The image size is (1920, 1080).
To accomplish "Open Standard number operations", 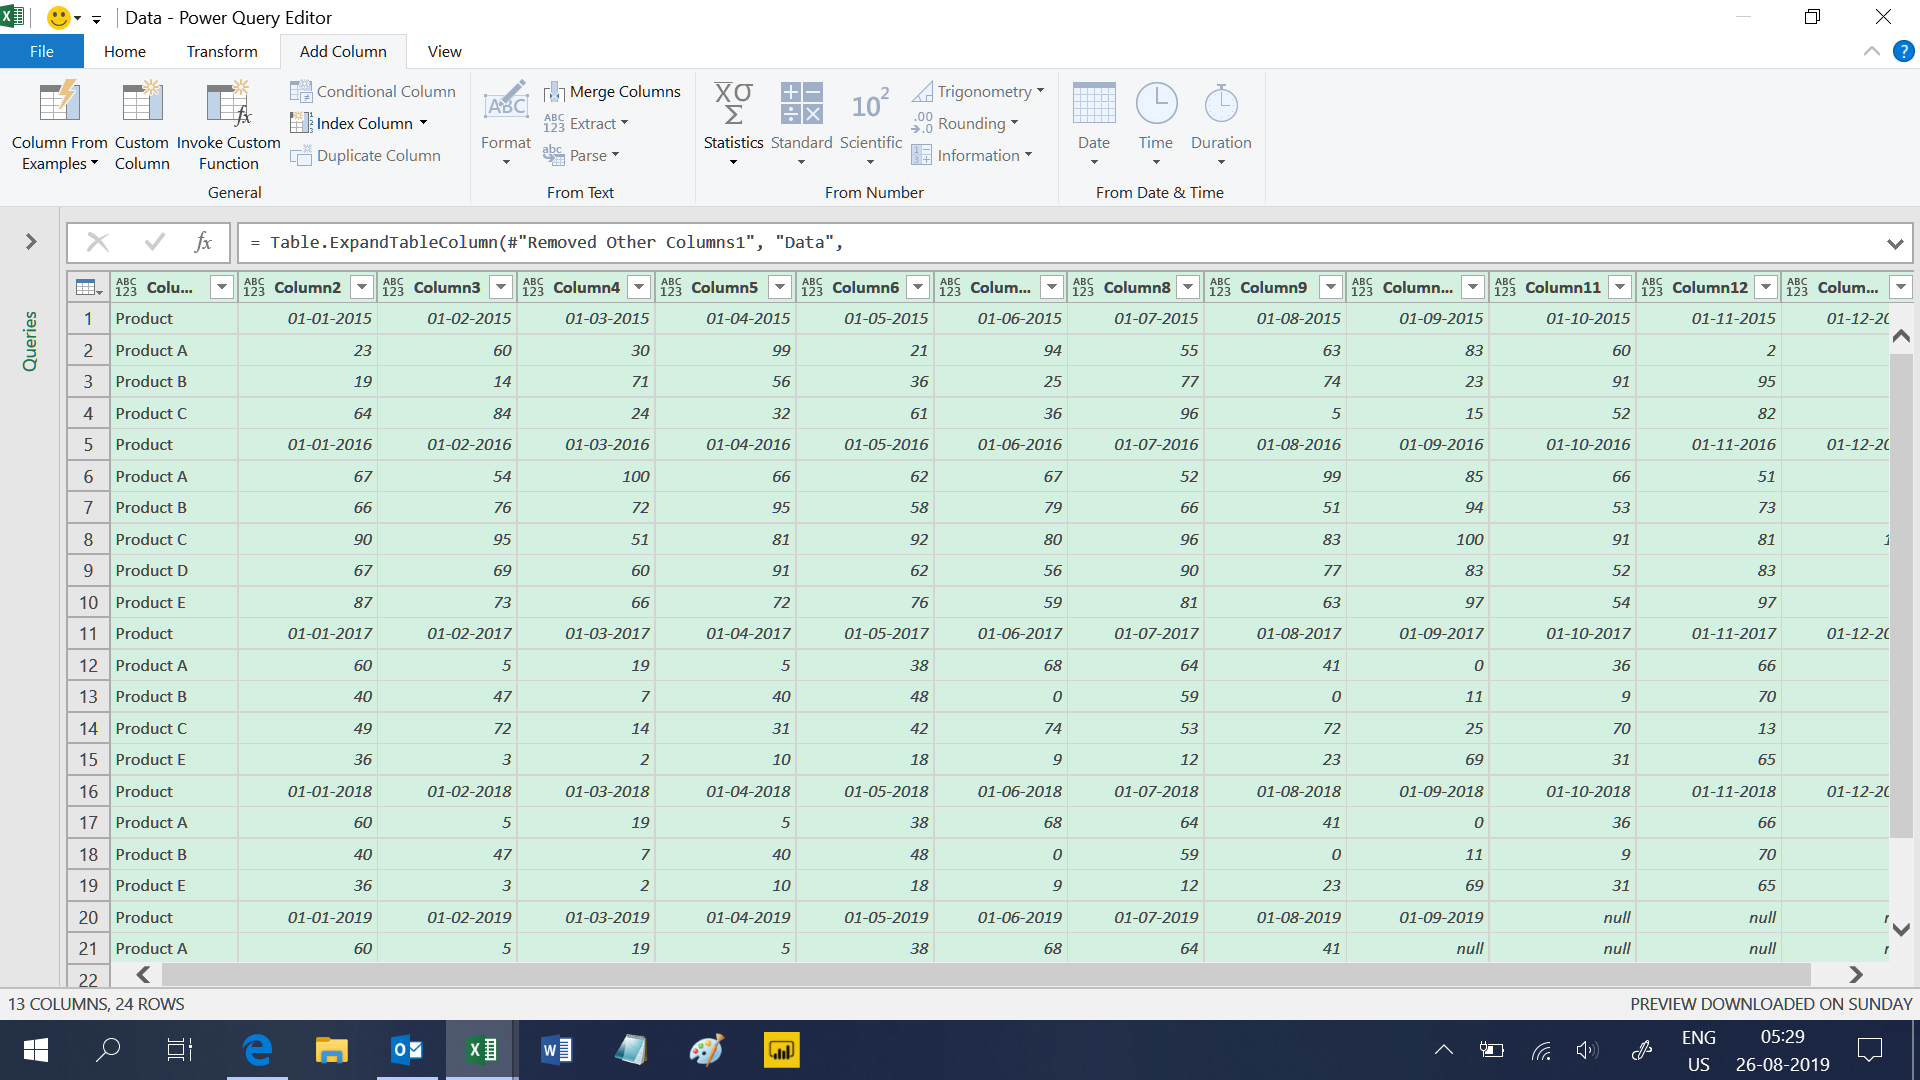I will pos(801,124).
